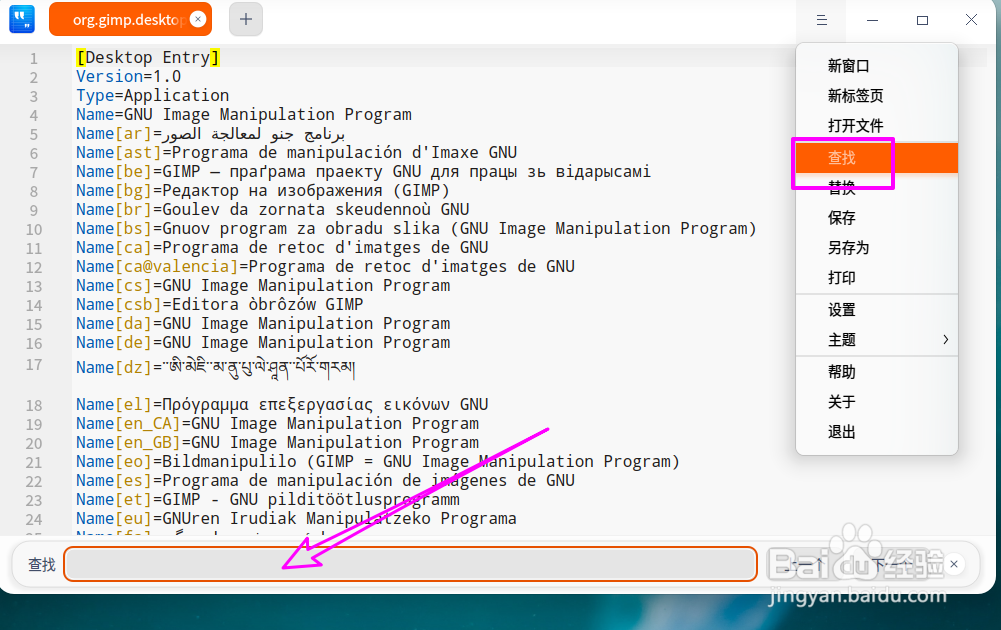The image size is (1001, 630).
Task: Click the 下一个 next match button
Action: pyautogui.click(x=892, y=564)
